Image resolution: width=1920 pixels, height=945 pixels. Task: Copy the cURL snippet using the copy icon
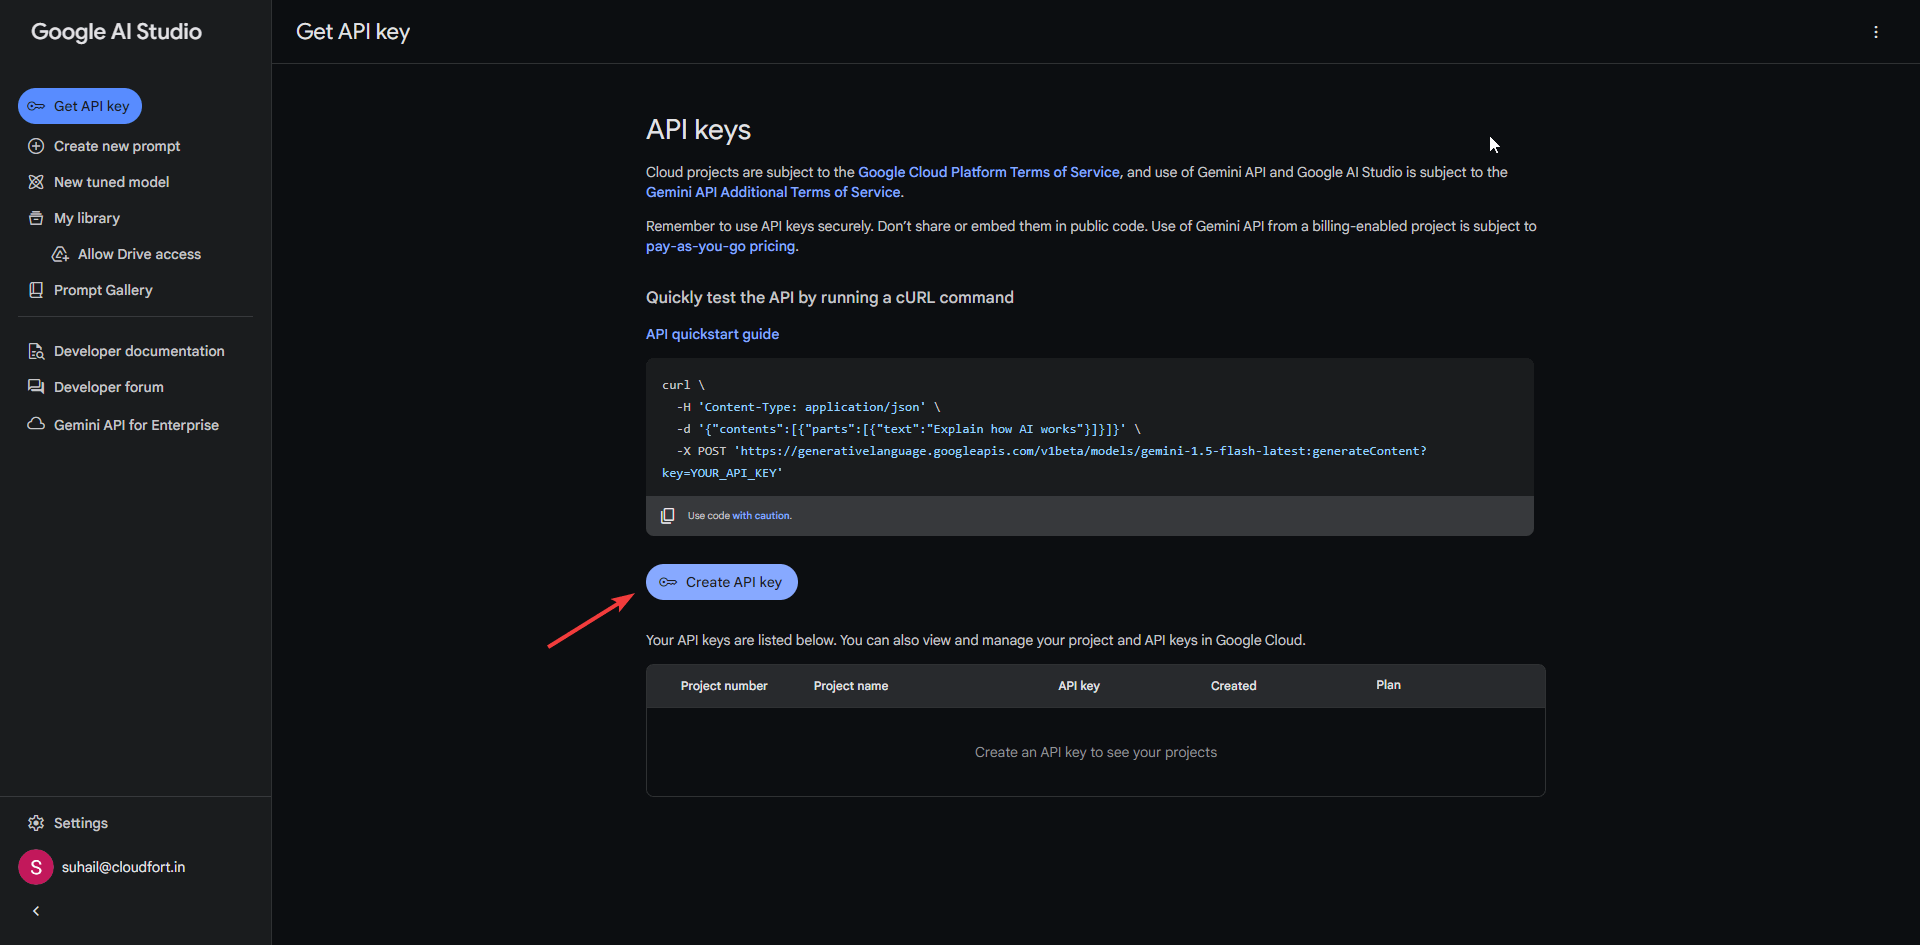[x=667, y=515]
